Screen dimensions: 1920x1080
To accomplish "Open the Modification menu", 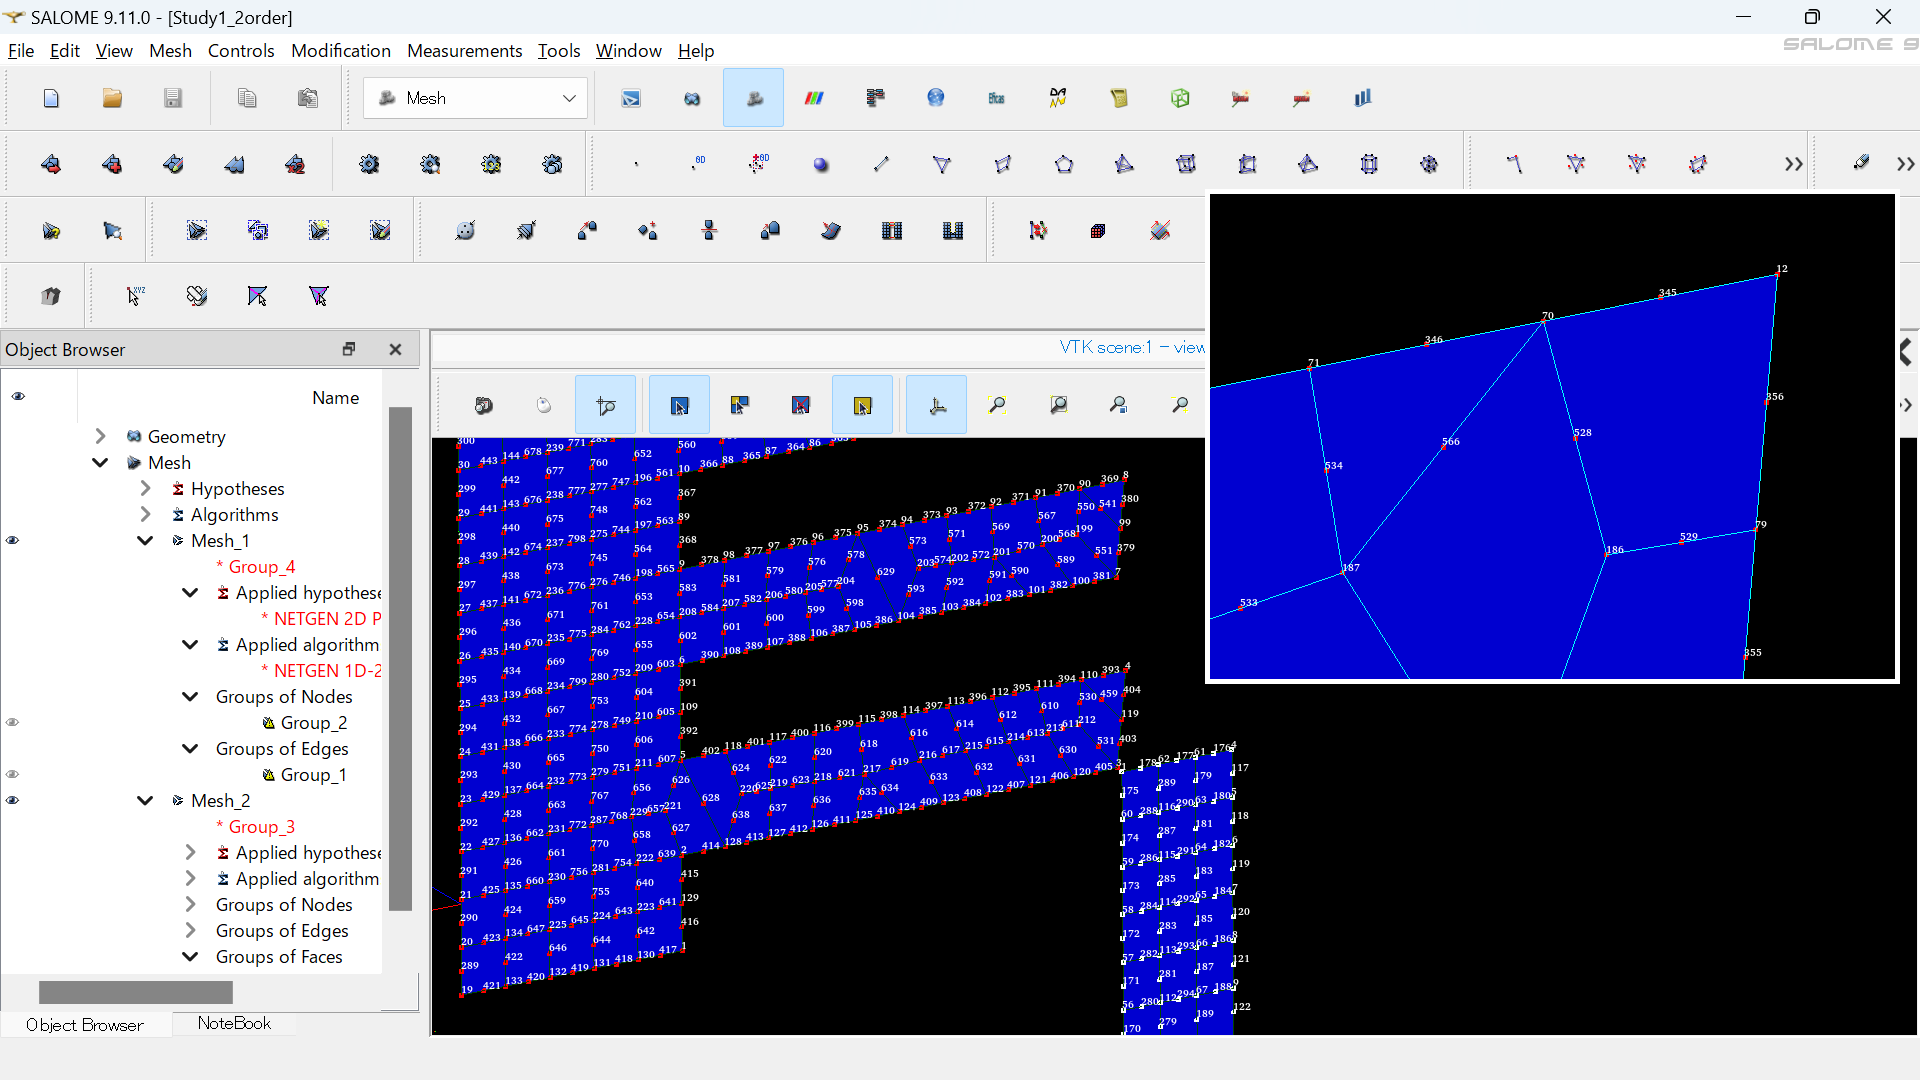I will (340, 51).
